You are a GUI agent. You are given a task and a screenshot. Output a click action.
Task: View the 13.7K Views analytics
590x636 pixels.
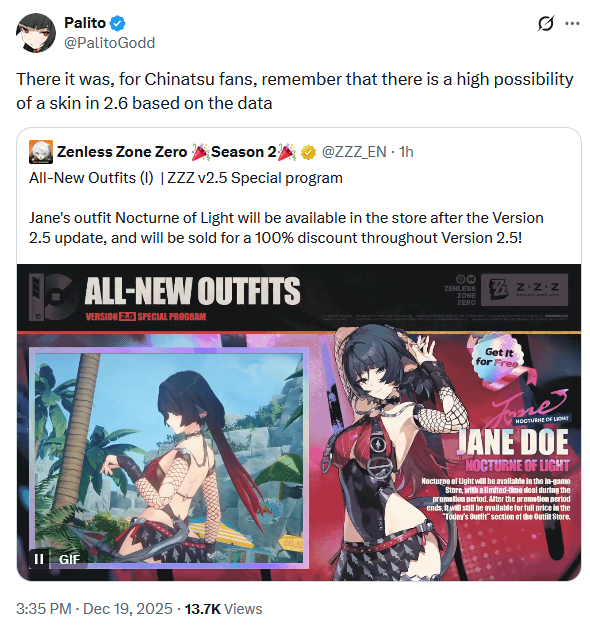(x=223, y=609)
